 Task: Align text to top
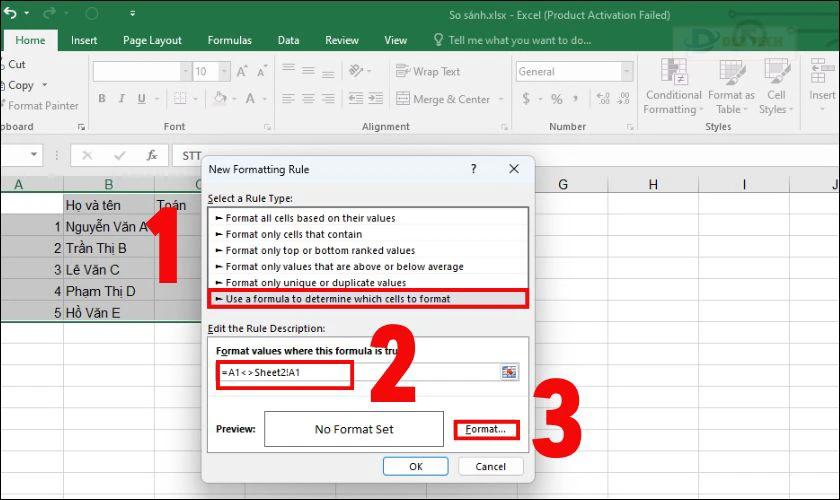288,69
